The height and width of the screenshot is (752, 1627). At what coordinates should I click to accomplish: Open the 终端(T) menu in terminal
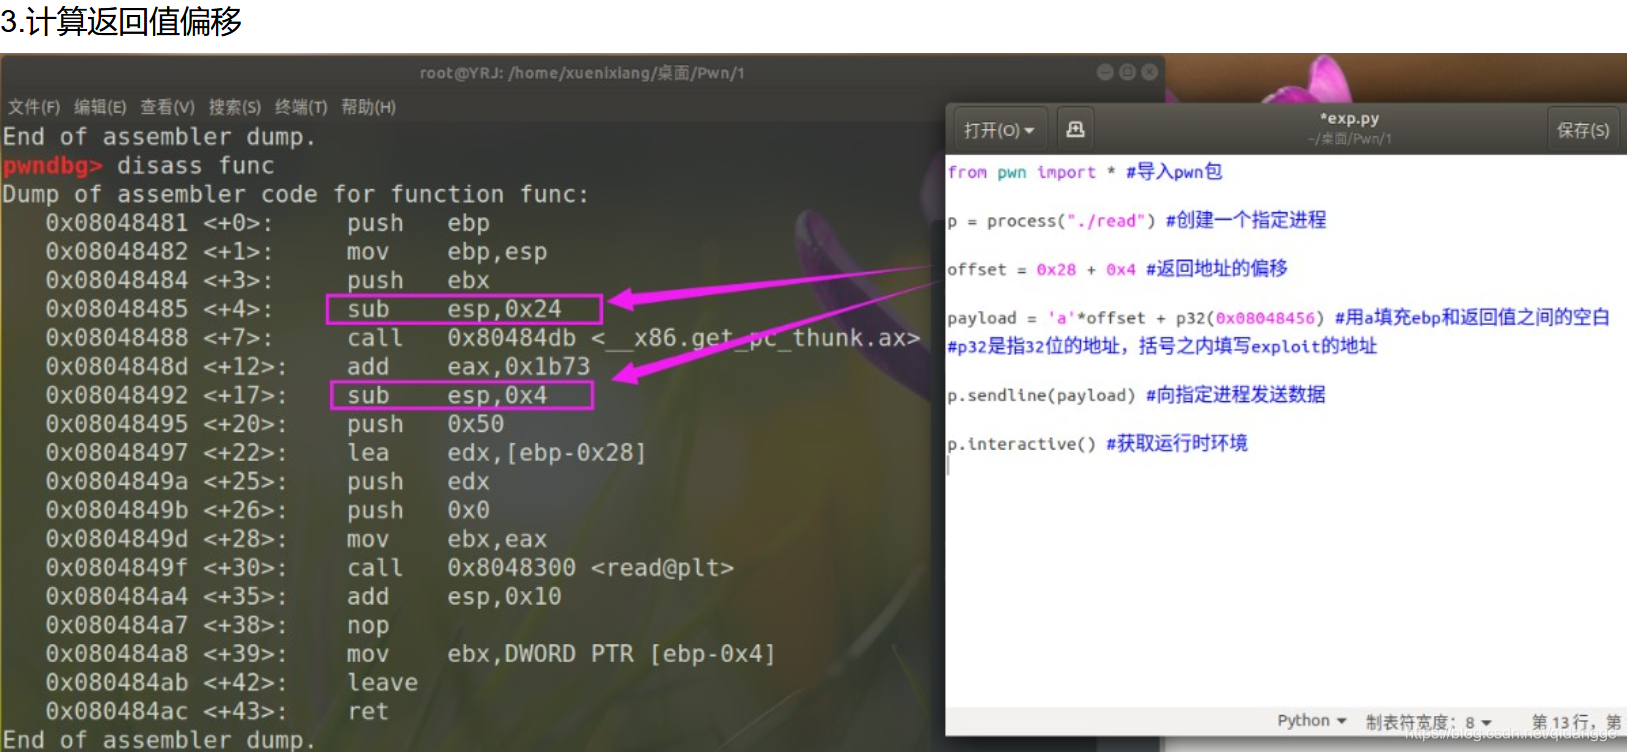pyautogui.click(x=301, y=107)
